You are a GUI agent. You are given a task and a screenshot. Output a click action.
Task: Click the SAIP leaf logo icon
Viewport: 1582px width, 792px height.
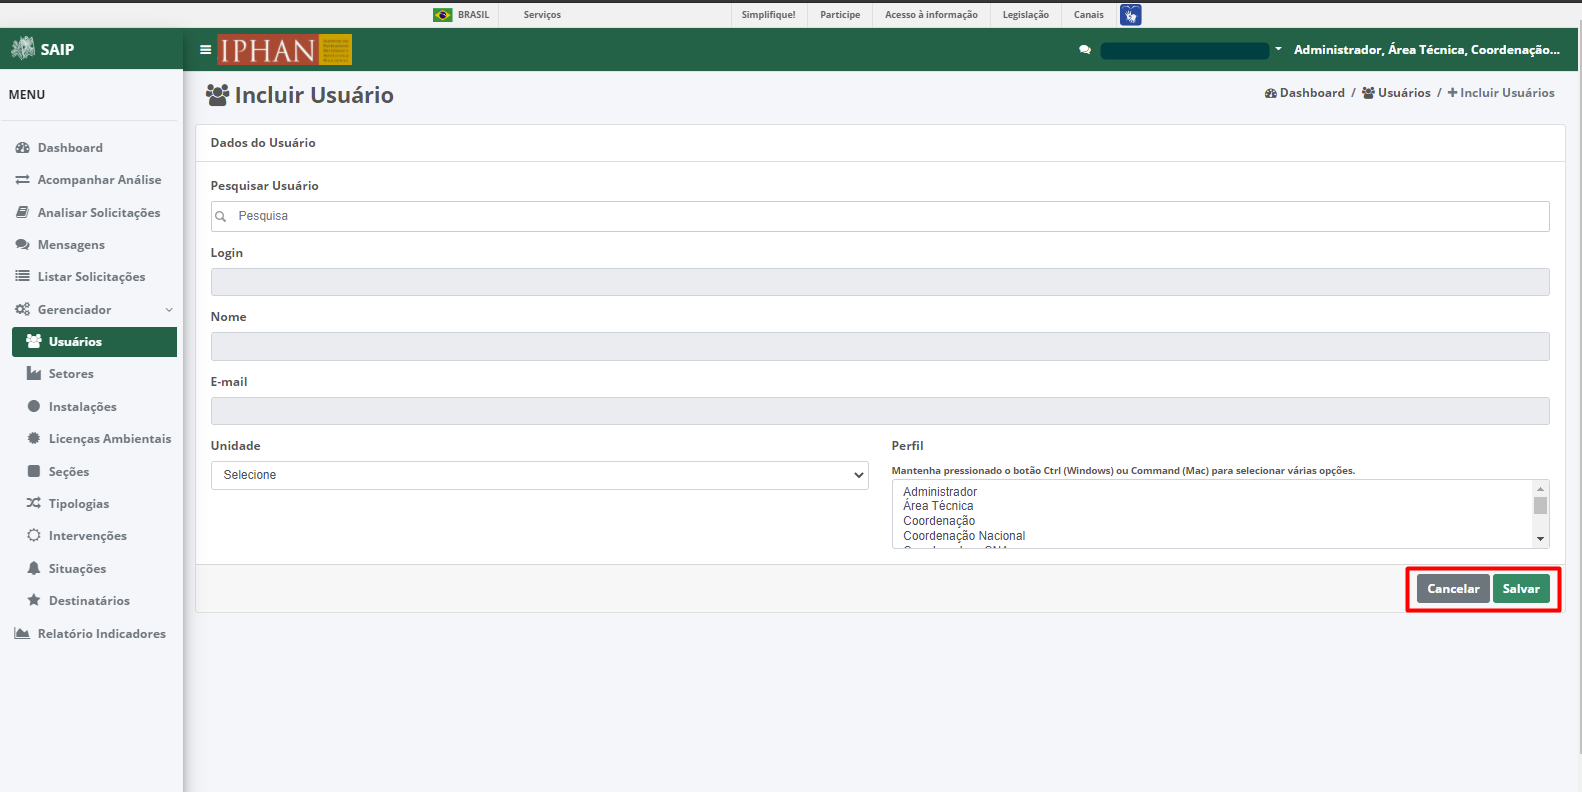click(x=23, y=48)
